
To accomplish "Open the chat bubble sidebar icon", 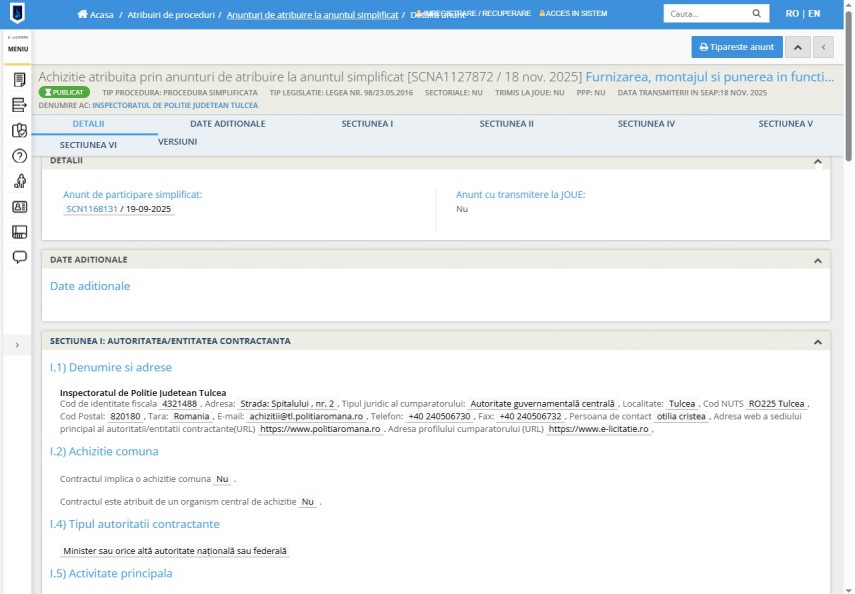I will (x=19, y=257).
